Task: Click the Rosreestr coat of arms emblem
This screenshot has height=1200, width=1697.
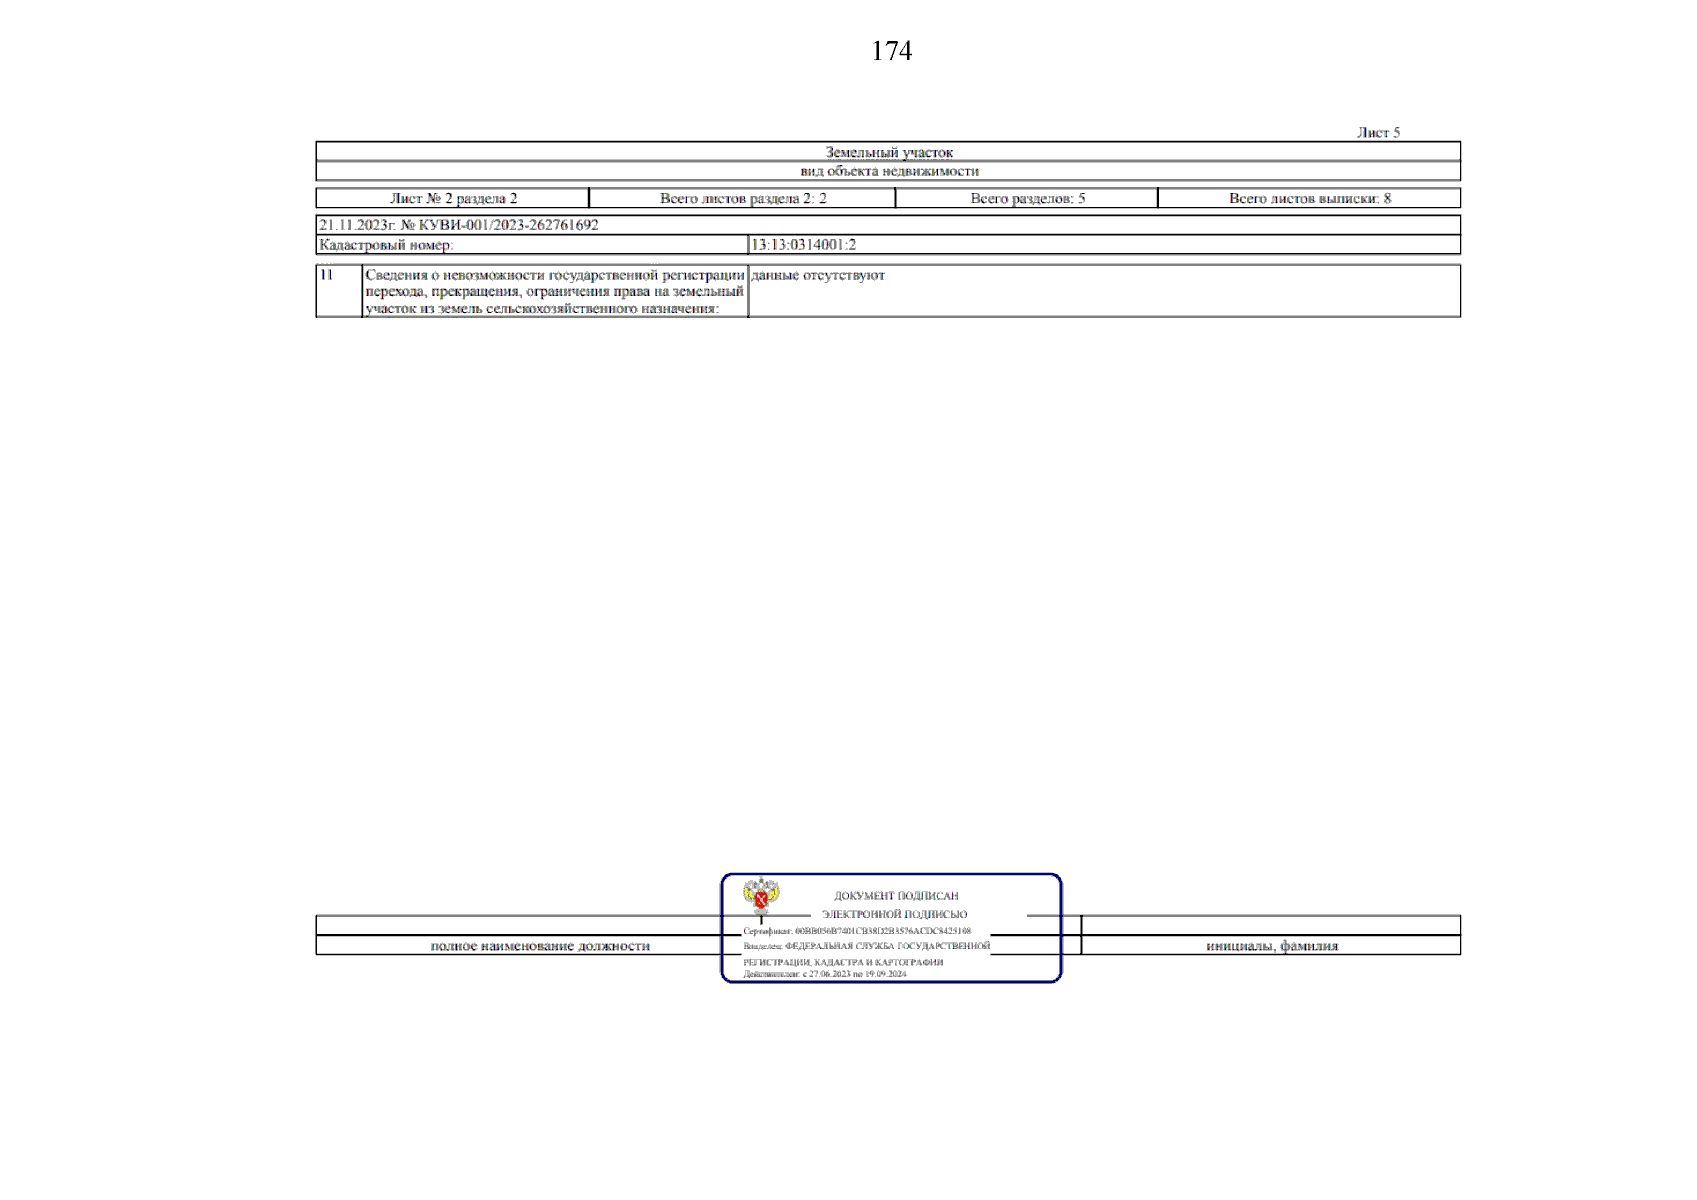Action: pos(761,897)
